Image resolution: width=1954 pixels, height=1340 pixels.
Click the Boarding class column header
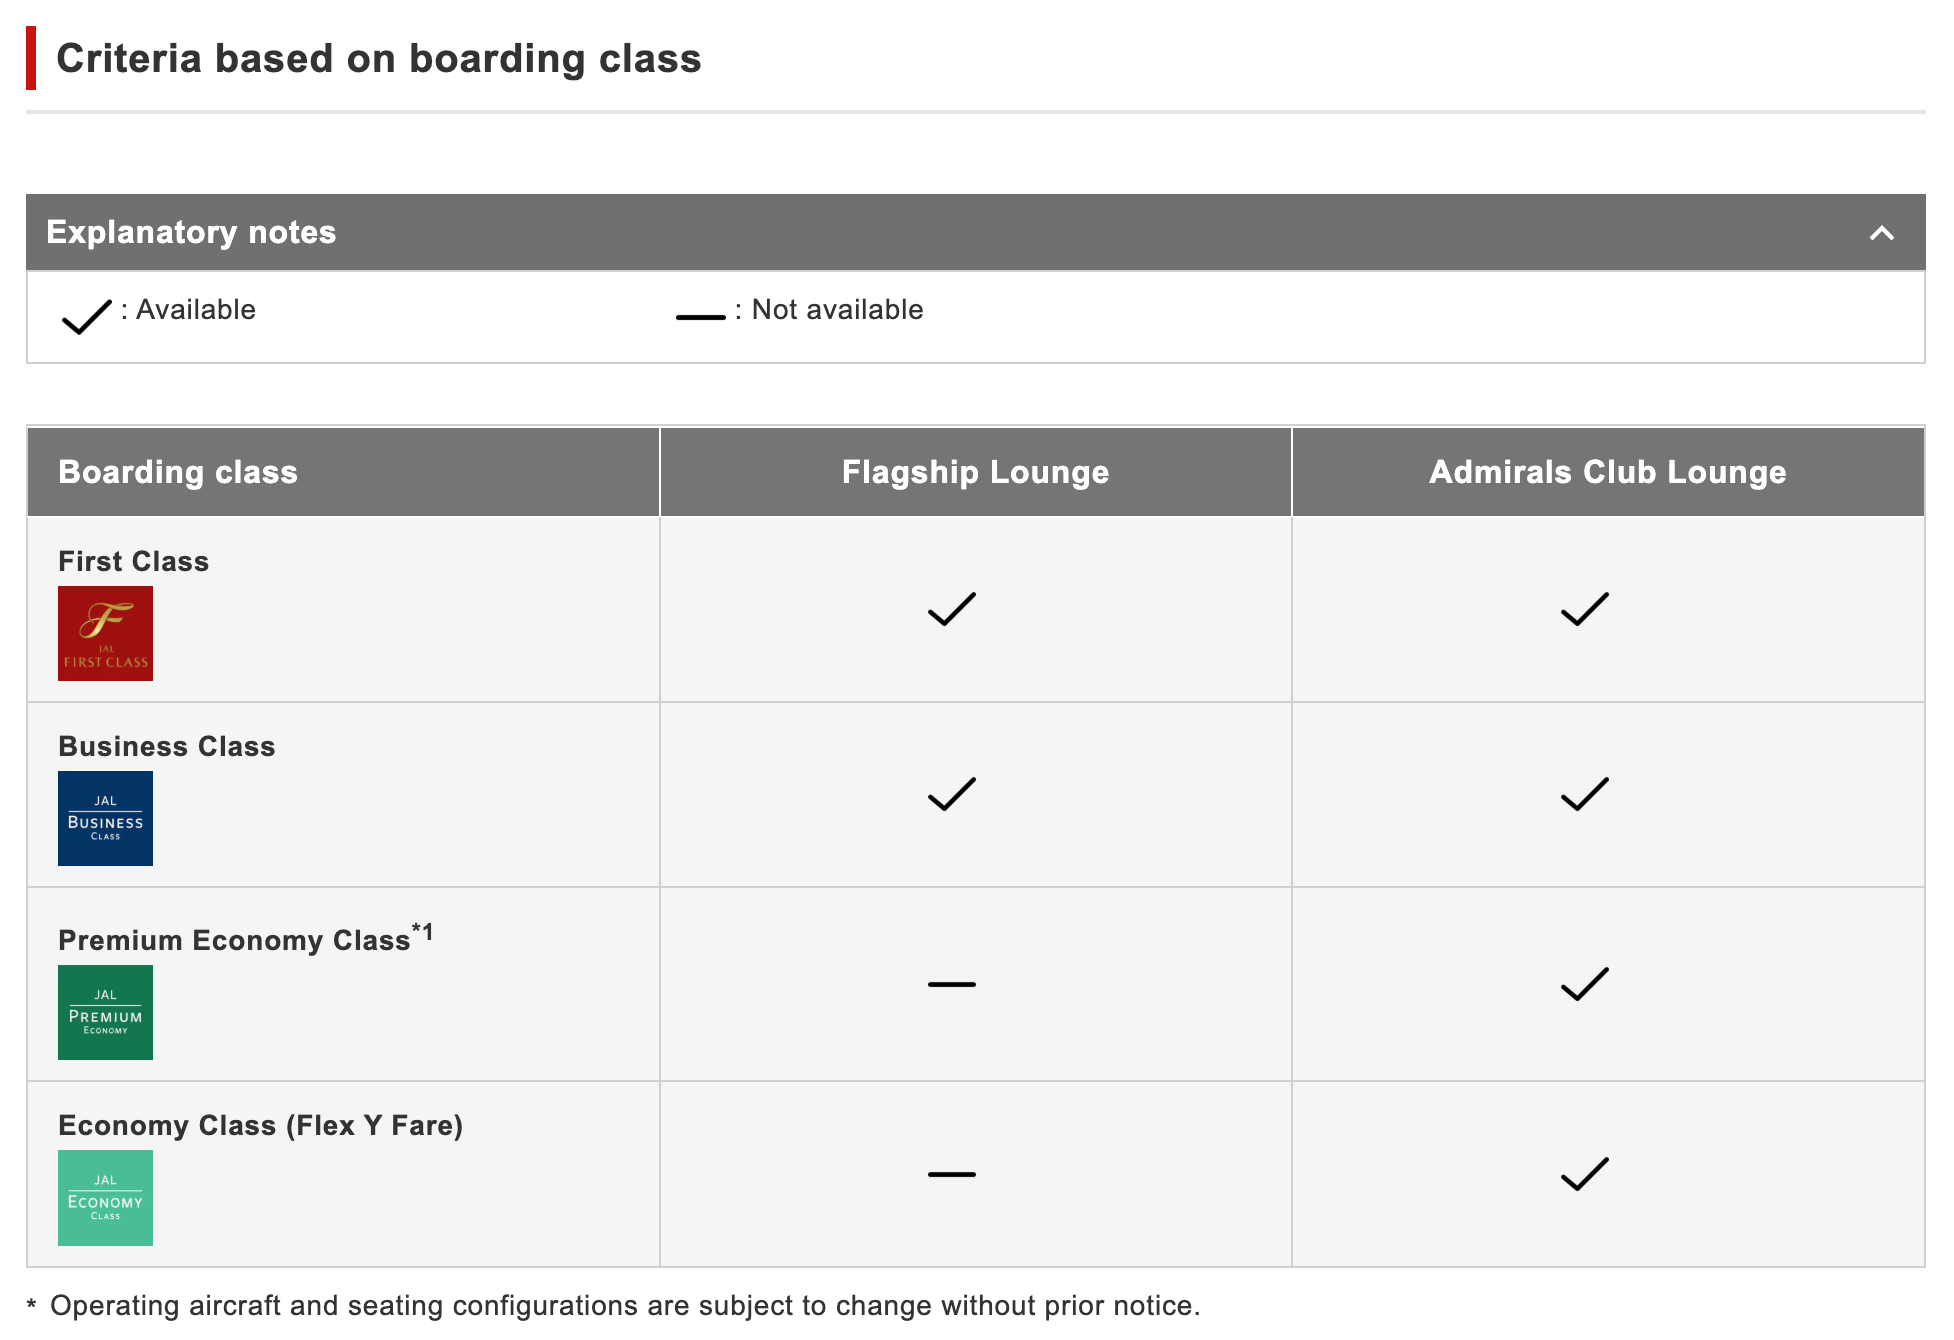[x=343, y=472]
